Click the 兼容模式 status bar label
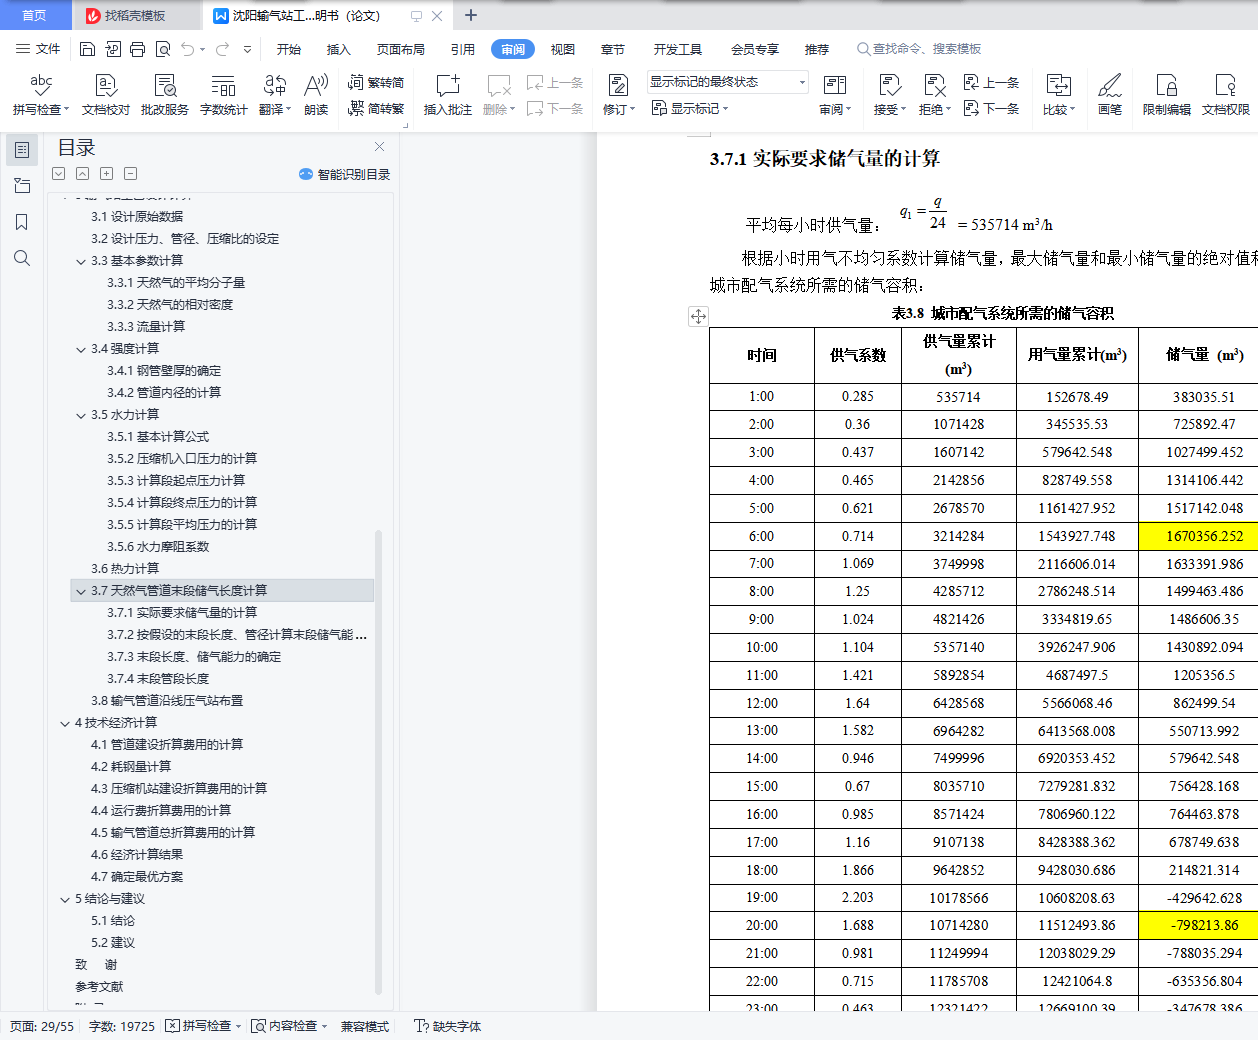The image size is (1258, 1040). 365,1026
